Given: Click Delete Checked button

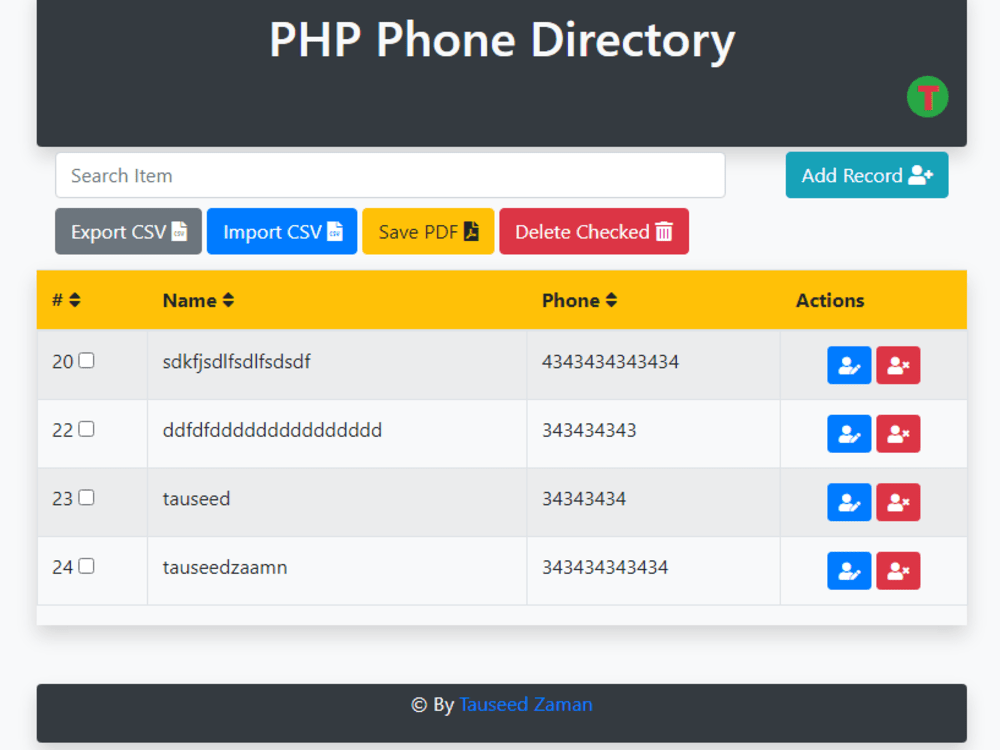Looking at the screenshot, I should 594,232.
